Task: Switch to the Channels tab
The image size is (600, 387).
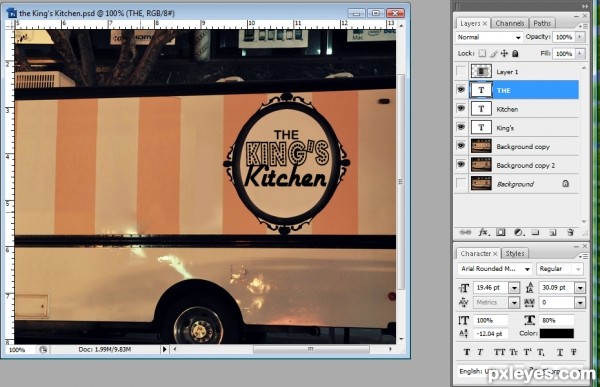Action: coord(510,24)
